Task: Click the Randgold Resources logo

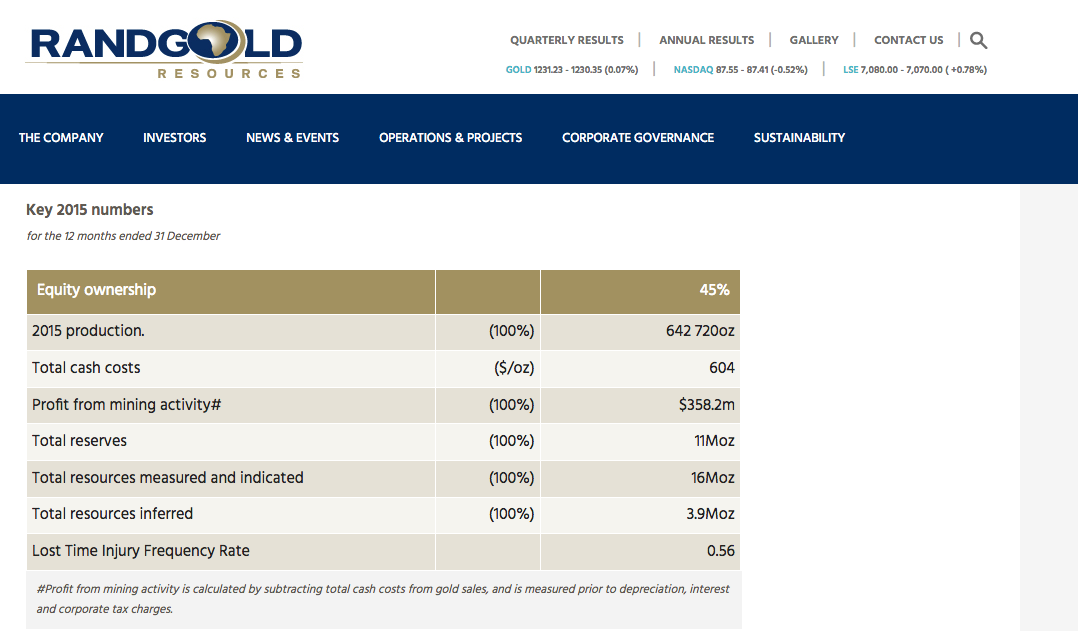Action: [164, 49]
